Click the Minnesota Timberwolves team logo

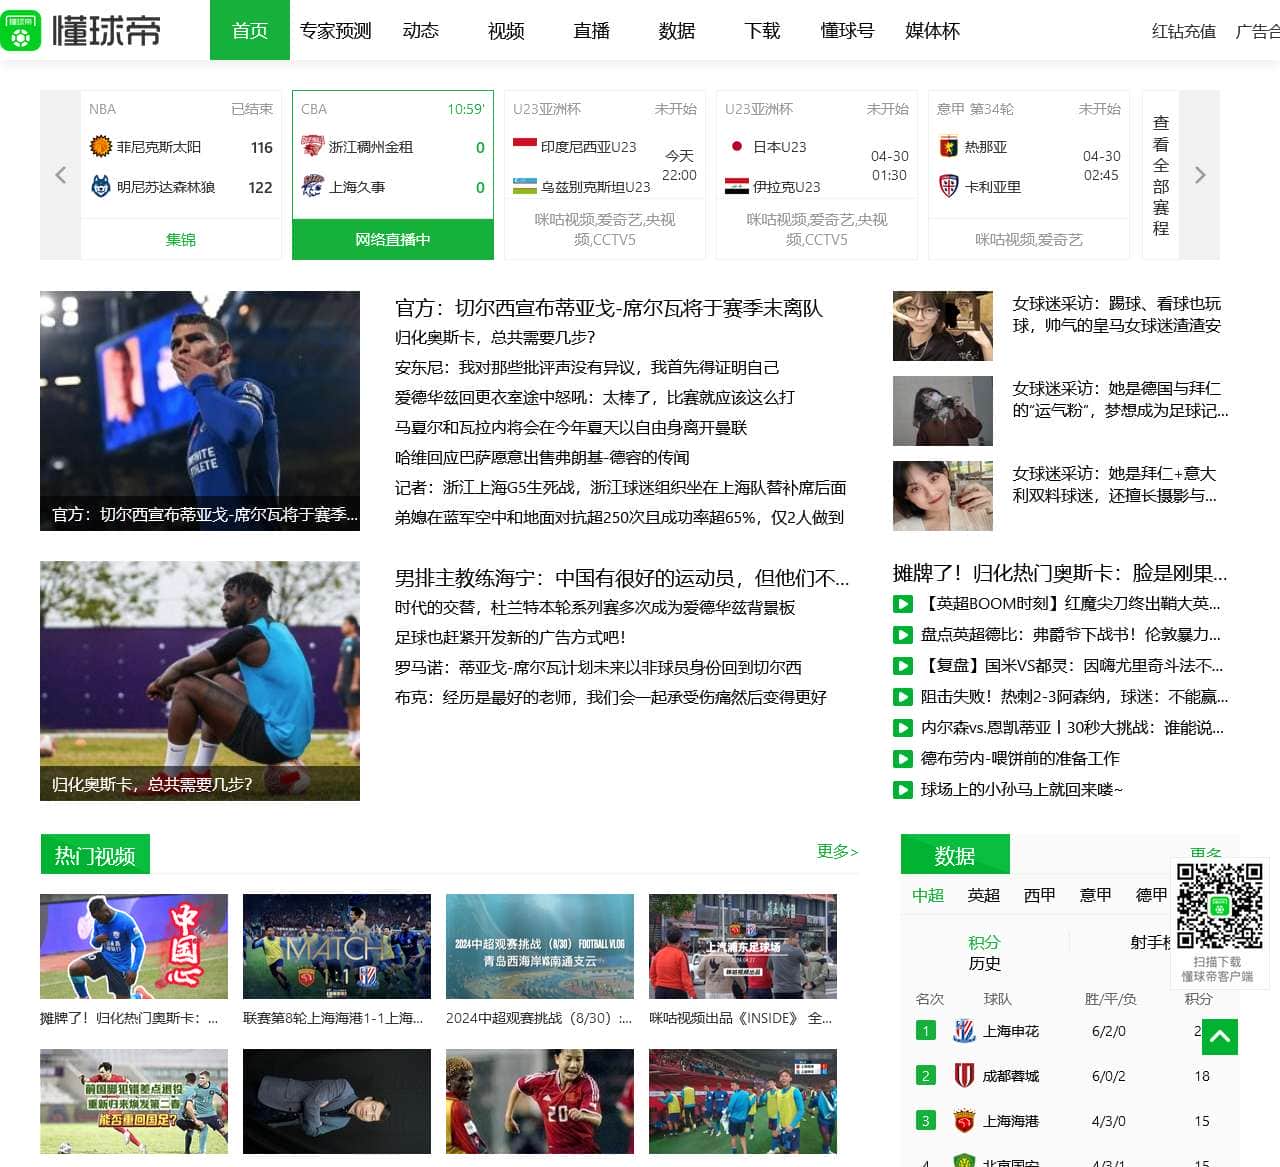pyautogui.click(x=100, y=186)
